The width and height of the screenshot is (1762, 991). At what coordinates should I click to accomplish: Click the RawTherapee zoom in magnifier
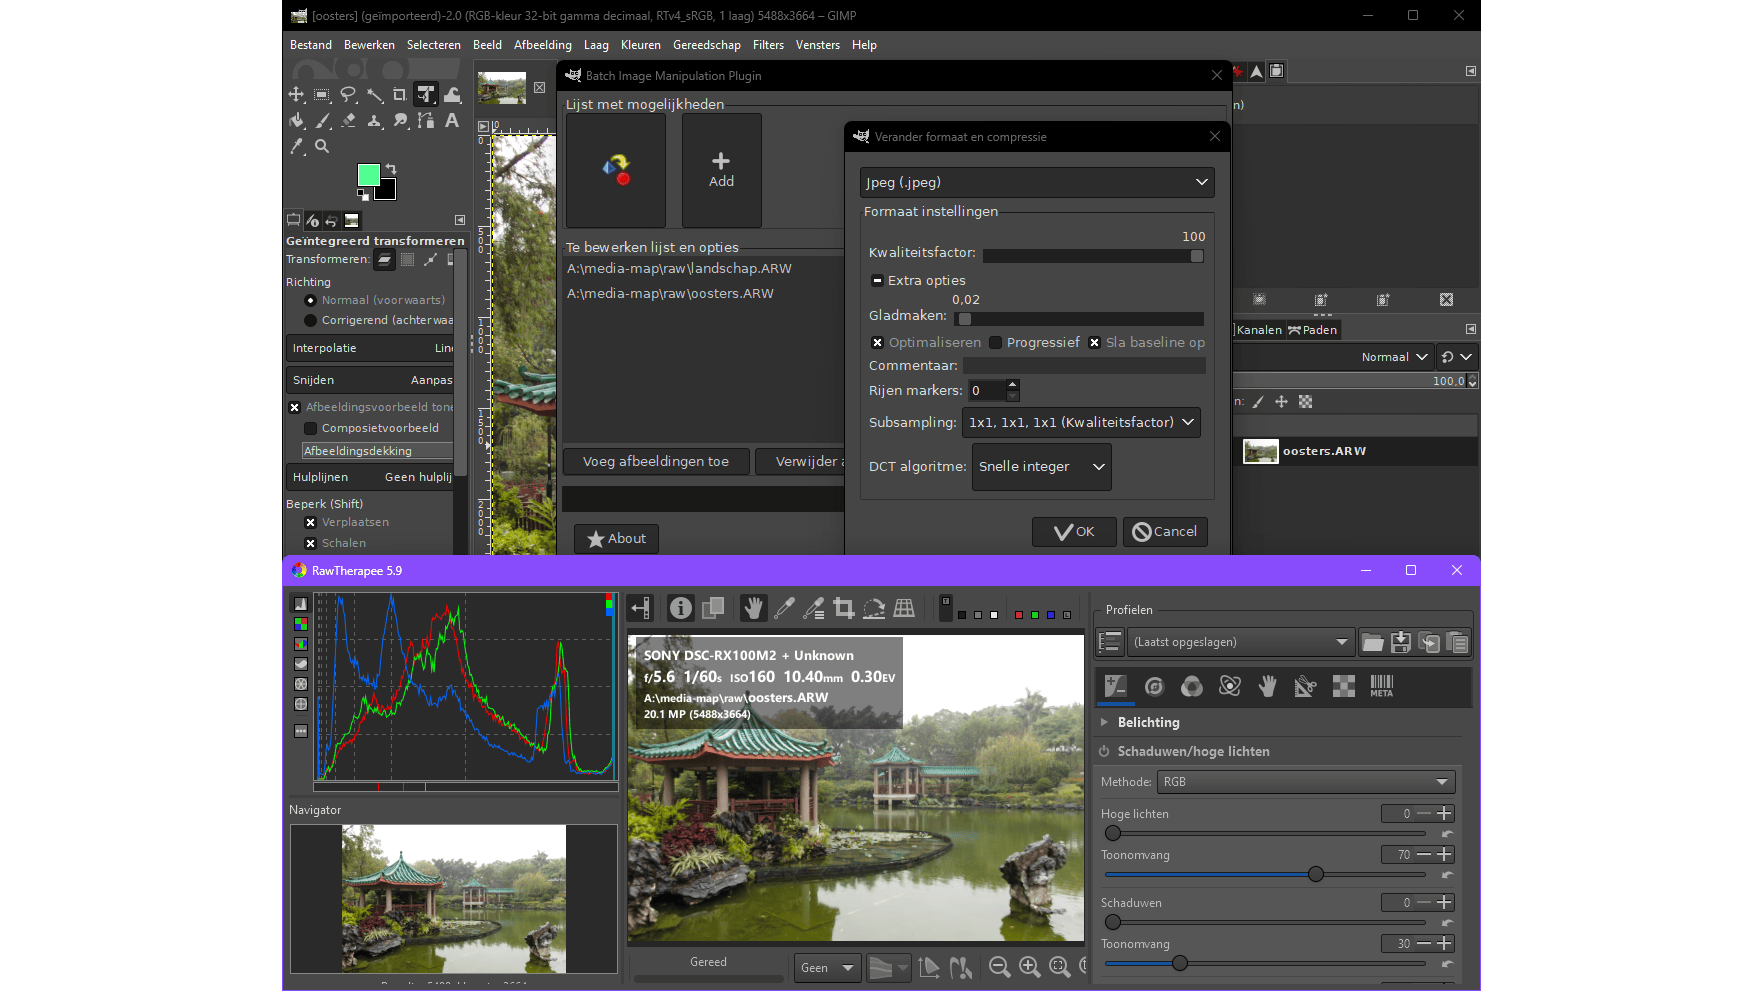tap(1029, 966)
